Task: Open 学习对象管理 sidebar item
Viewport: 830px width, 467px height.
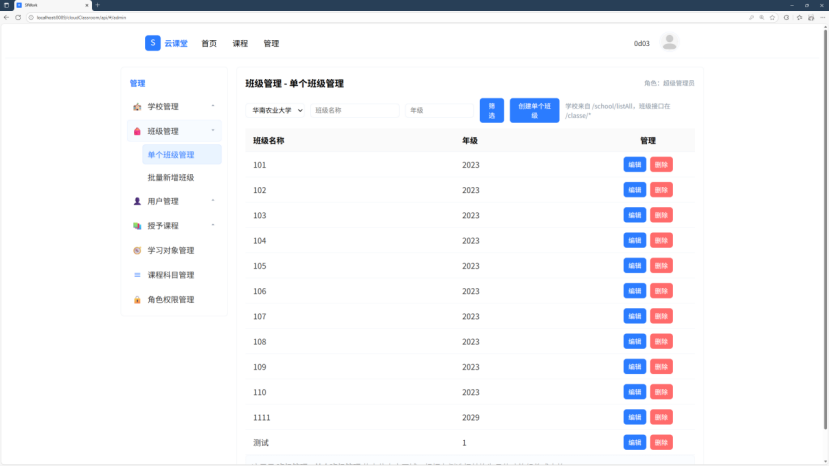Action: pyautogui.click(x=174, y=250)
